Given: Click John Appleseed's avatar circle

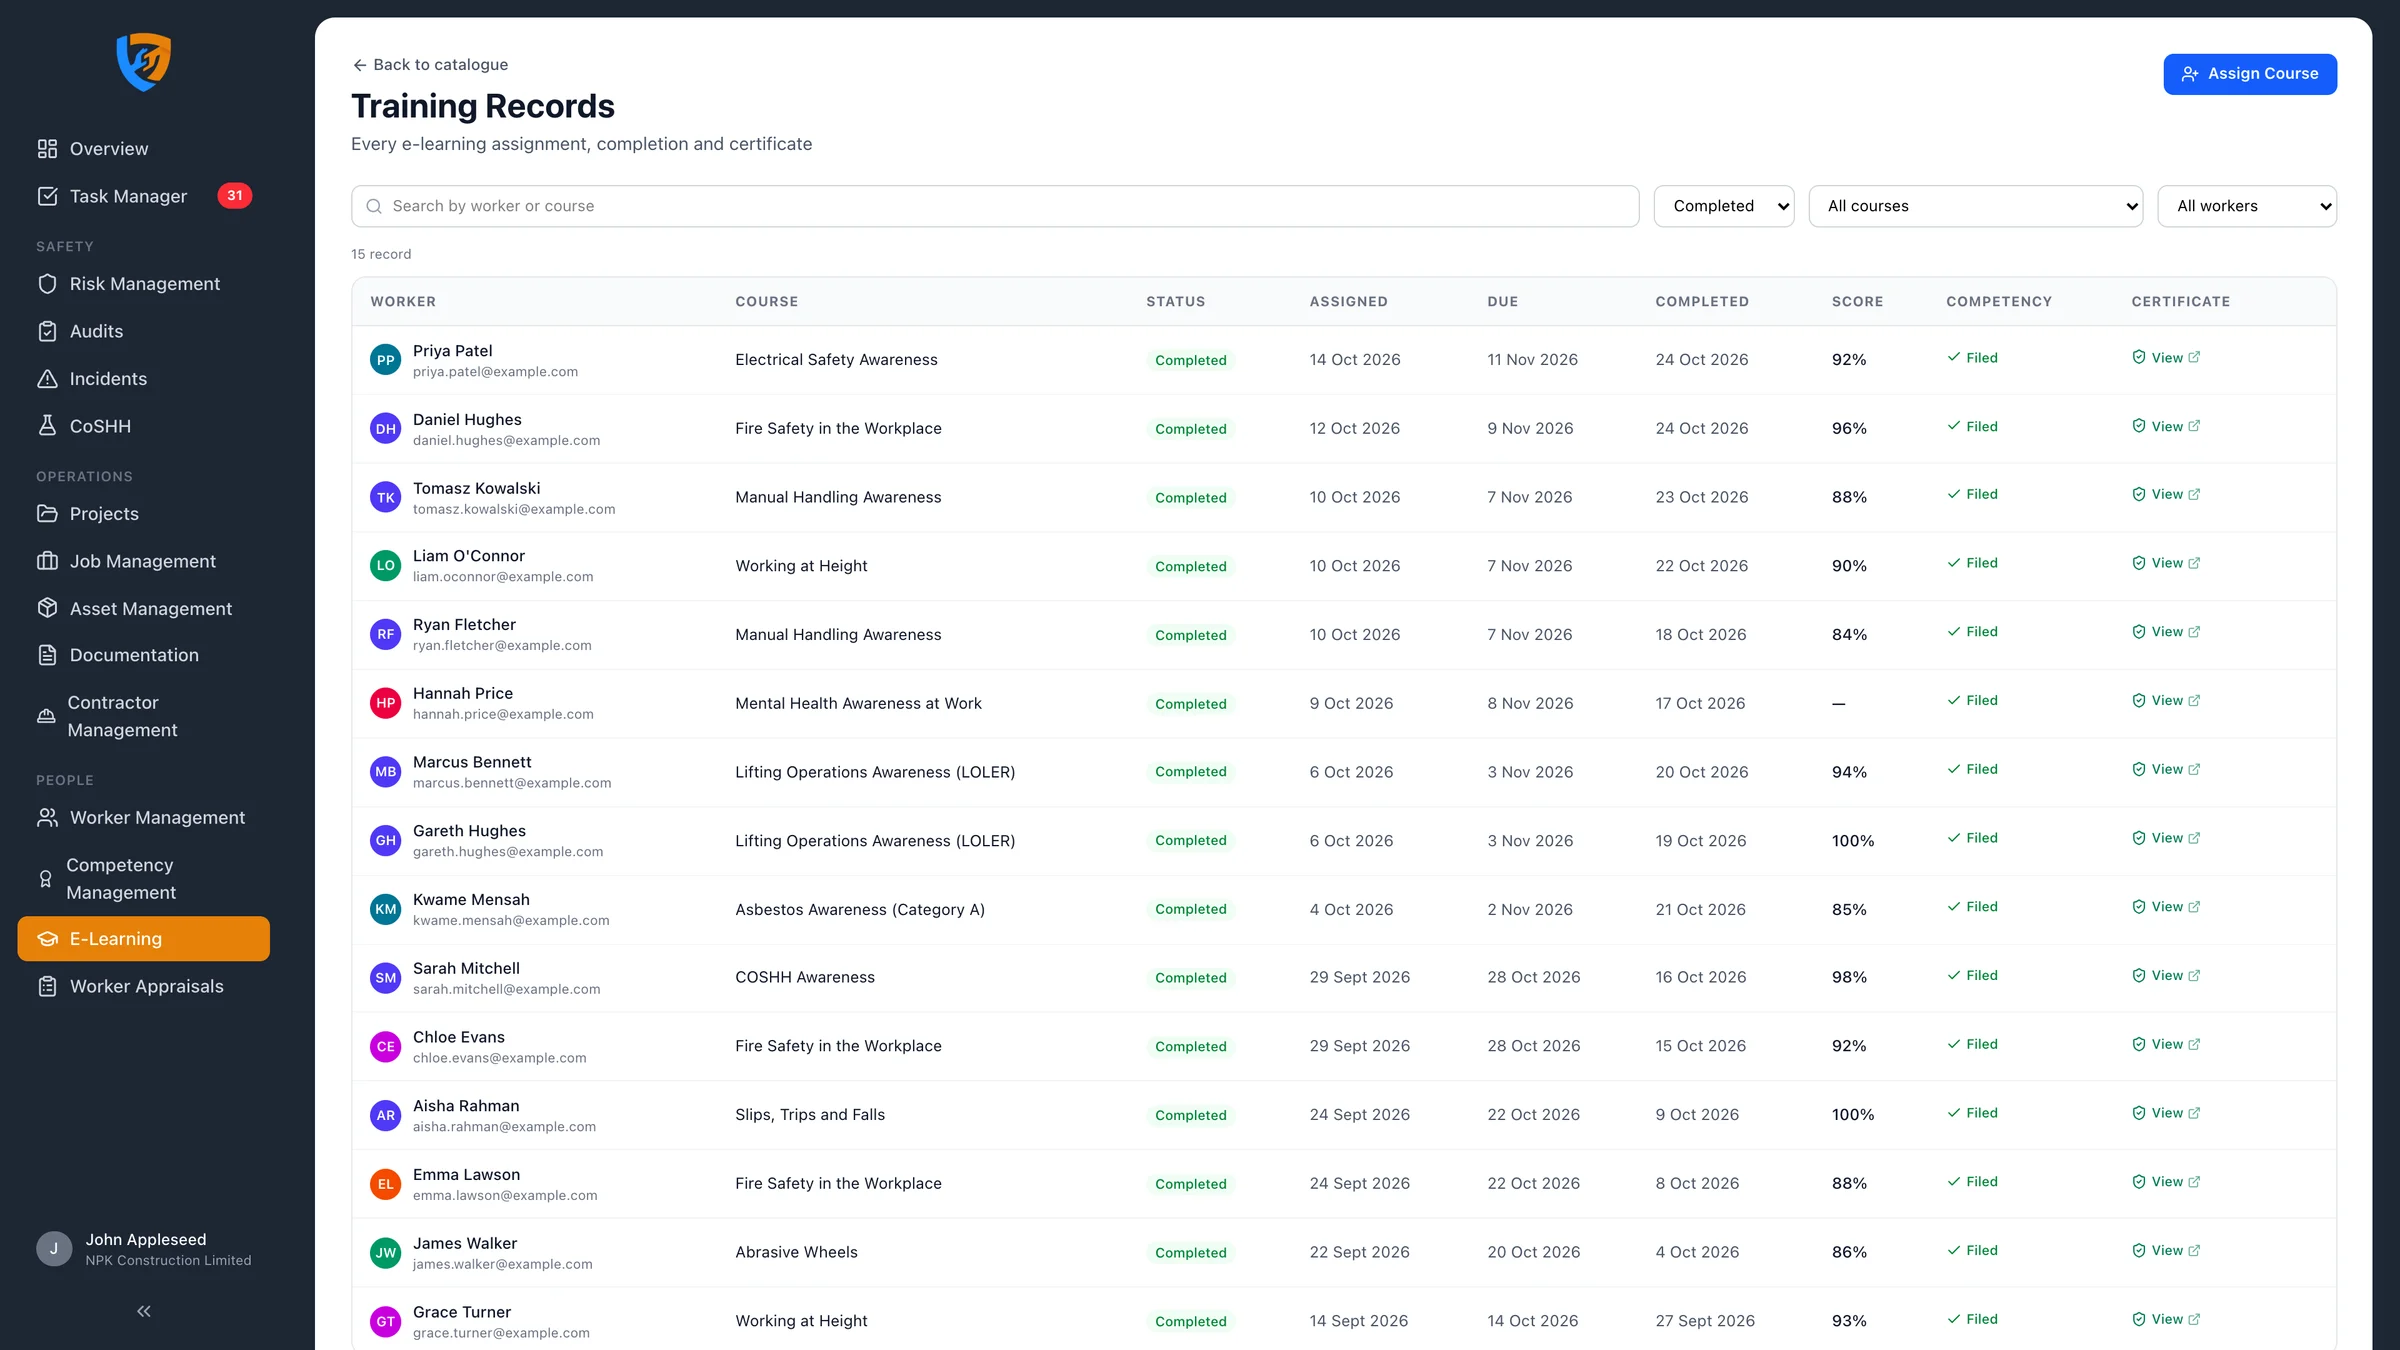Looking at the screenshot, I should pyautogui.click(x=54, y=1249).
